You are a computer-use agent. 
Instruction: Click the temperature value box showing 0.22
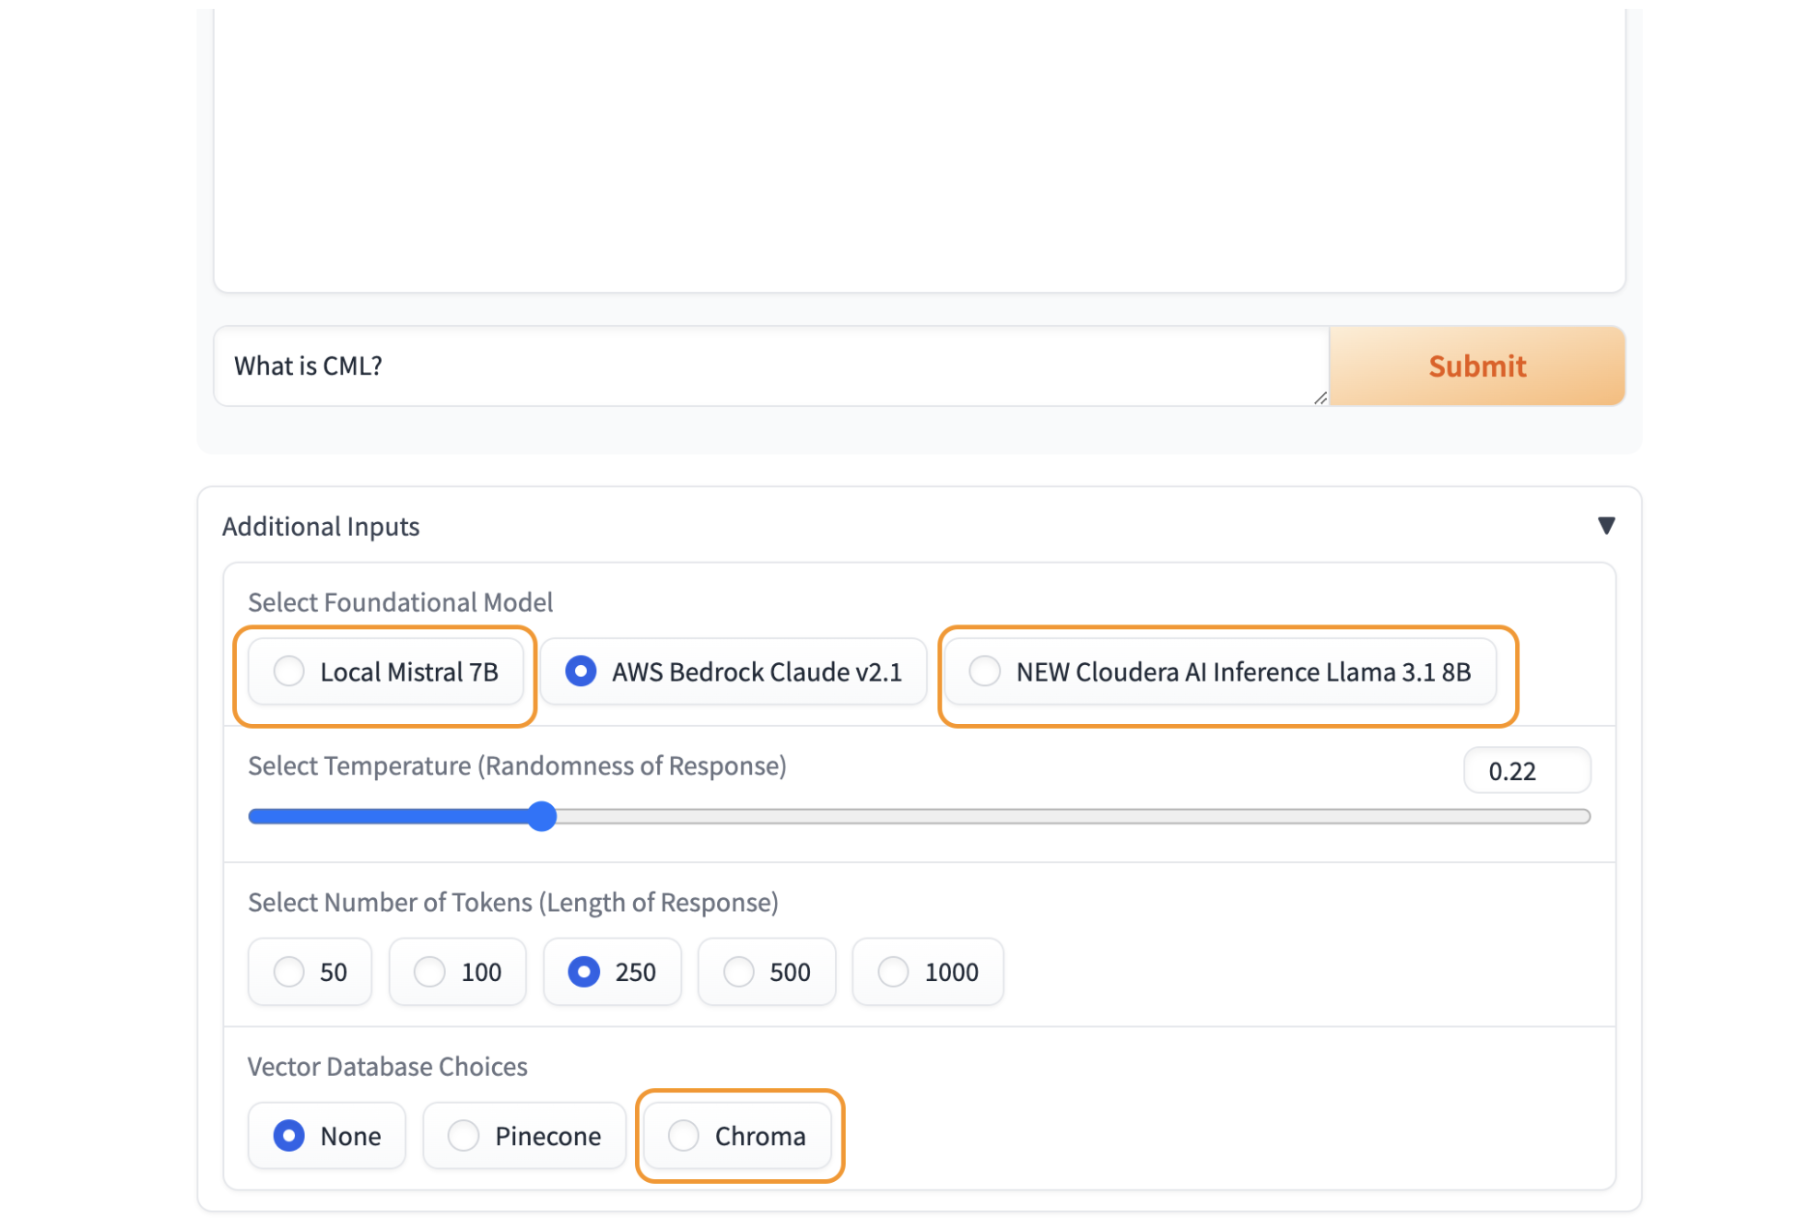click(x=1527, y=771)
